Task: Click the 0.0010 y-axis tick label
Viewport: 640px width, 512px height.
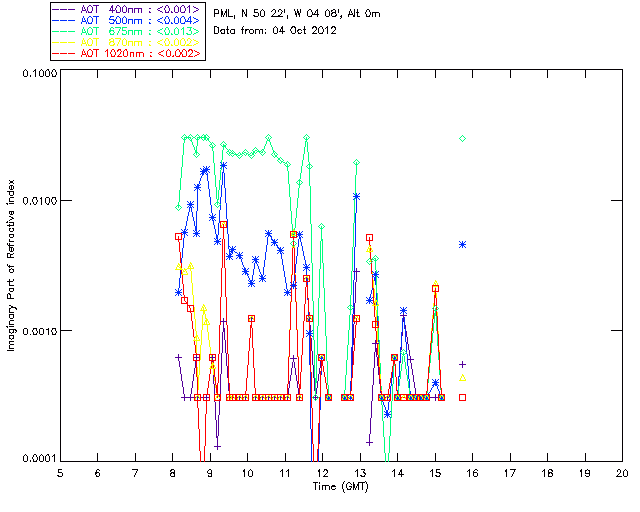Action: point(39,330)
